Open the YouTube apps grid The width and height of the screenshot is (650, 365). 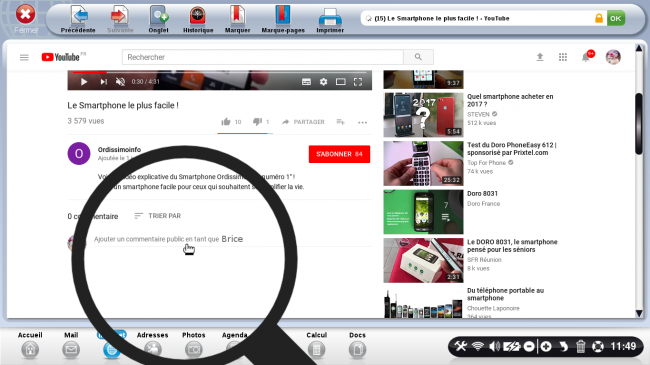[x=563, y=57]
